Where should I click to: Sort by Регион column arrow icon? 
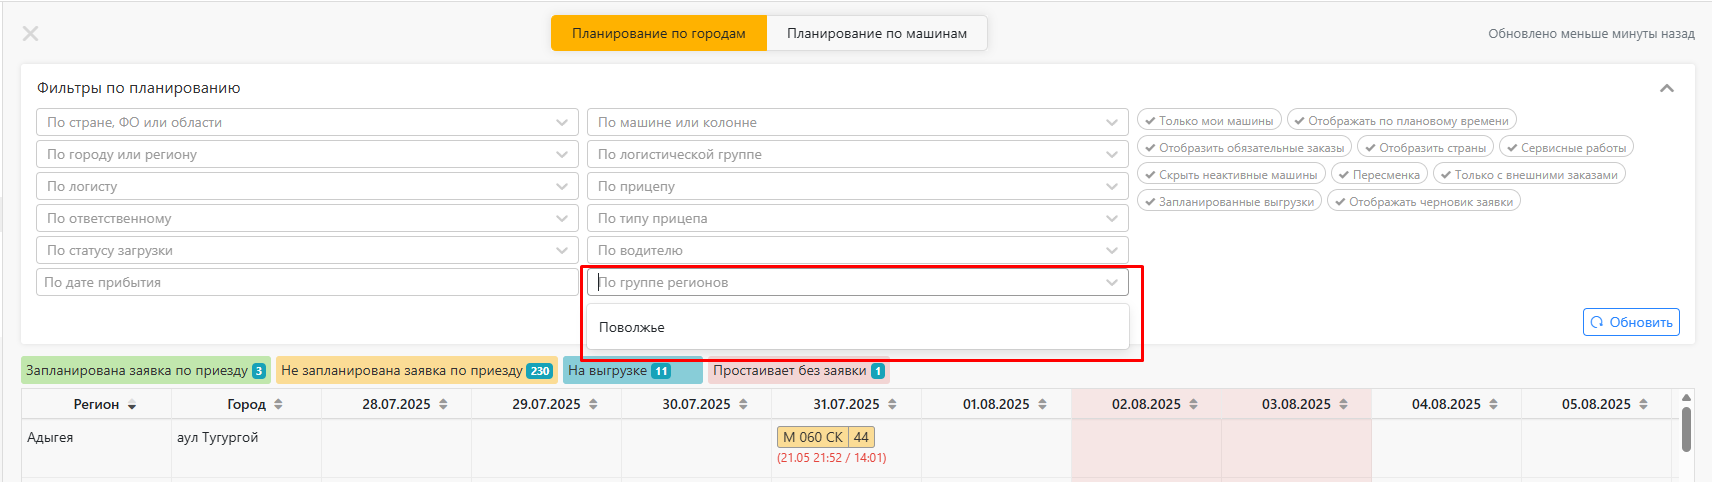pyautogui.click(x=132, y=405)
